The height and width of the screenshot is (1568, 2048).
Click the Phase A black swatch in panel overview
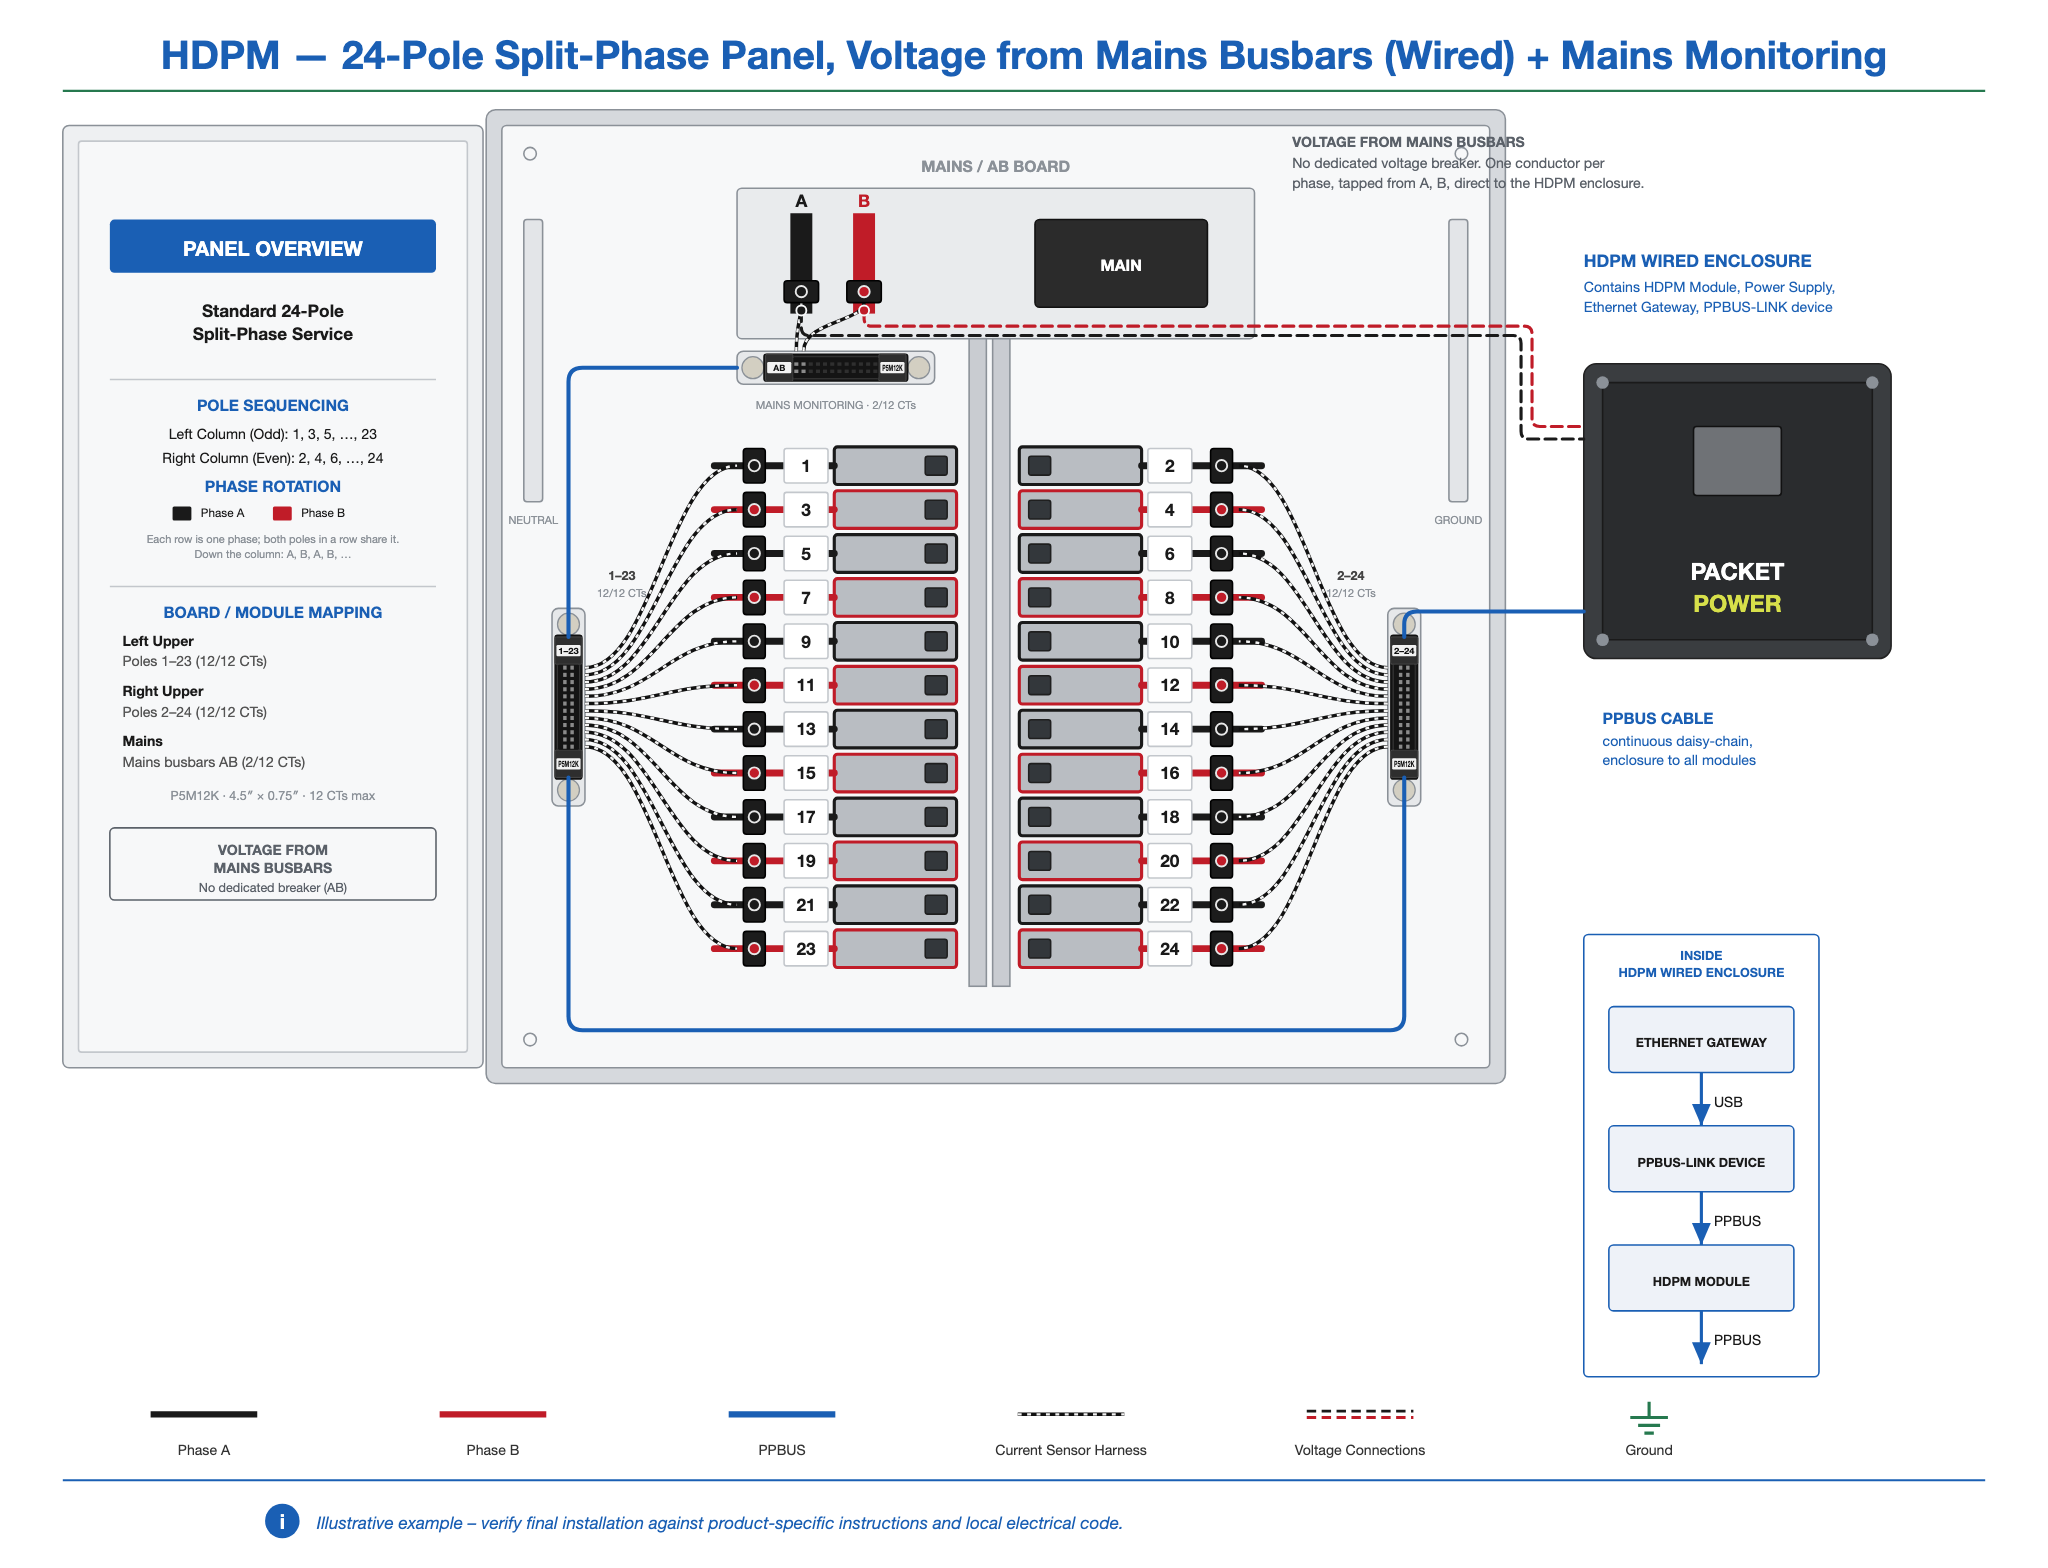182,514
